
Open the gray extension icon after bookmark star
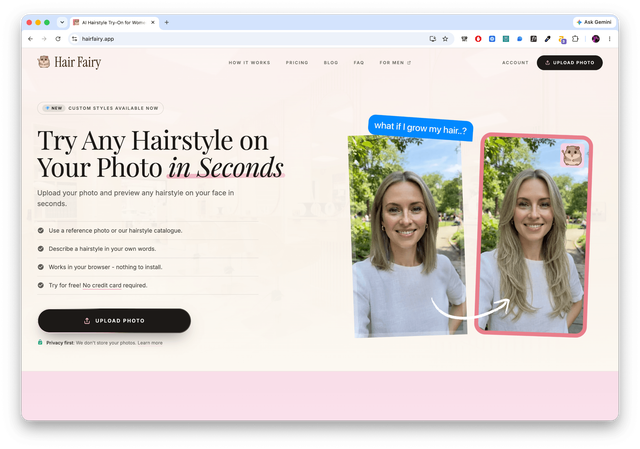[x=464, y=39]
